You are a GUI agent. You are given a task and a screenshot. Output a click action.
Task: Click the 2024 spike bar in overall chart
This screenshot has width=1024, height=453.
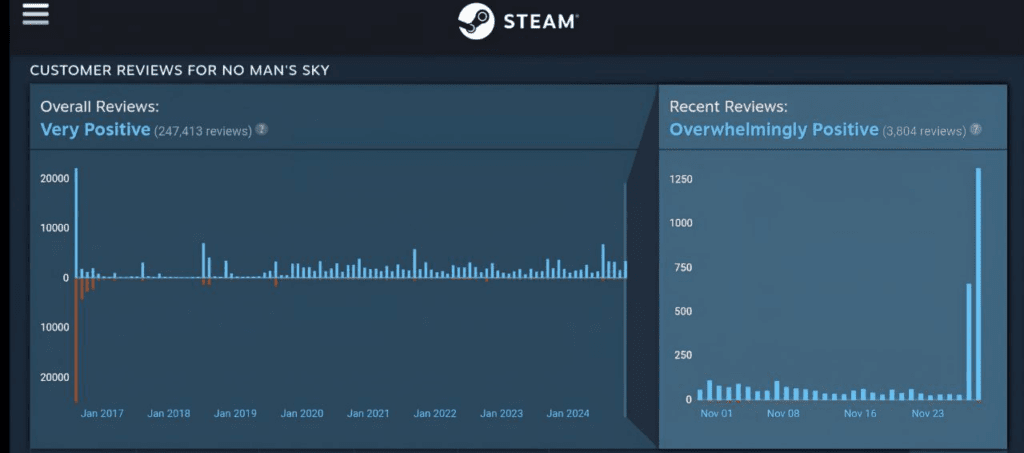[603, 261]
